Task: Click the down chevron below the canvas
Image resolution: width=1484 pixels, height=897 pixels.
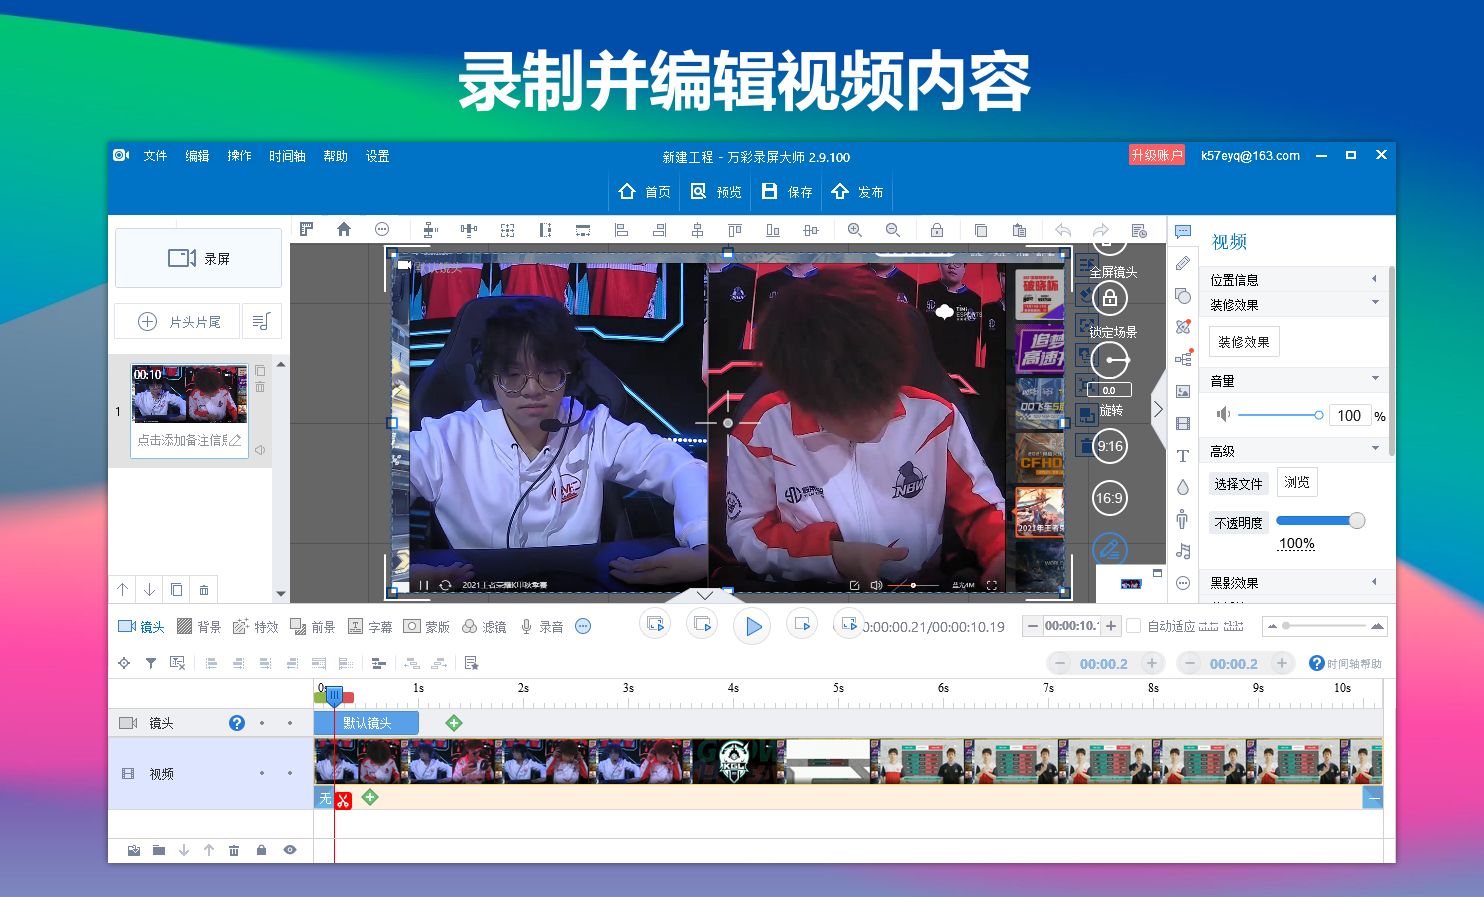Action: coord(705,595)
